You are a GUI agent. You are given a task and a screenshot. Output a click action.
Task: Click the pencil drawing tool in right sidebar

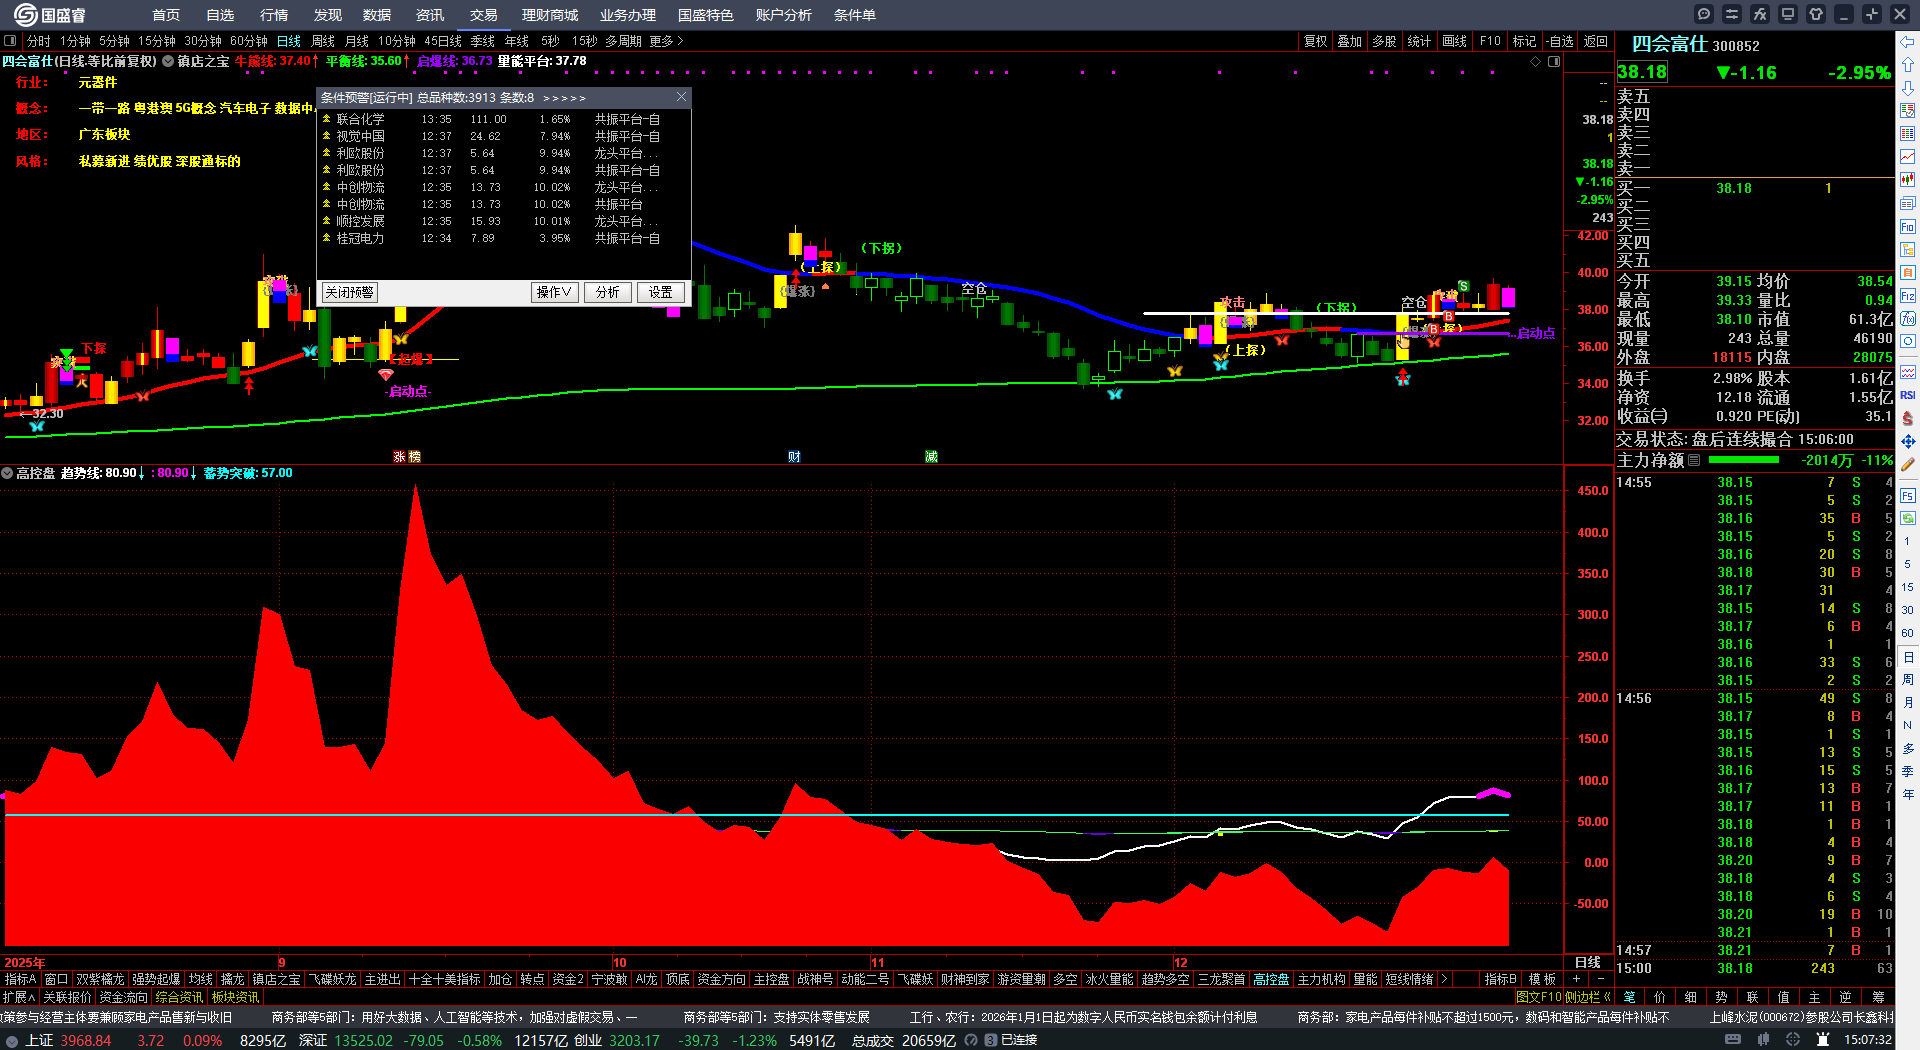click(1908, 464)
